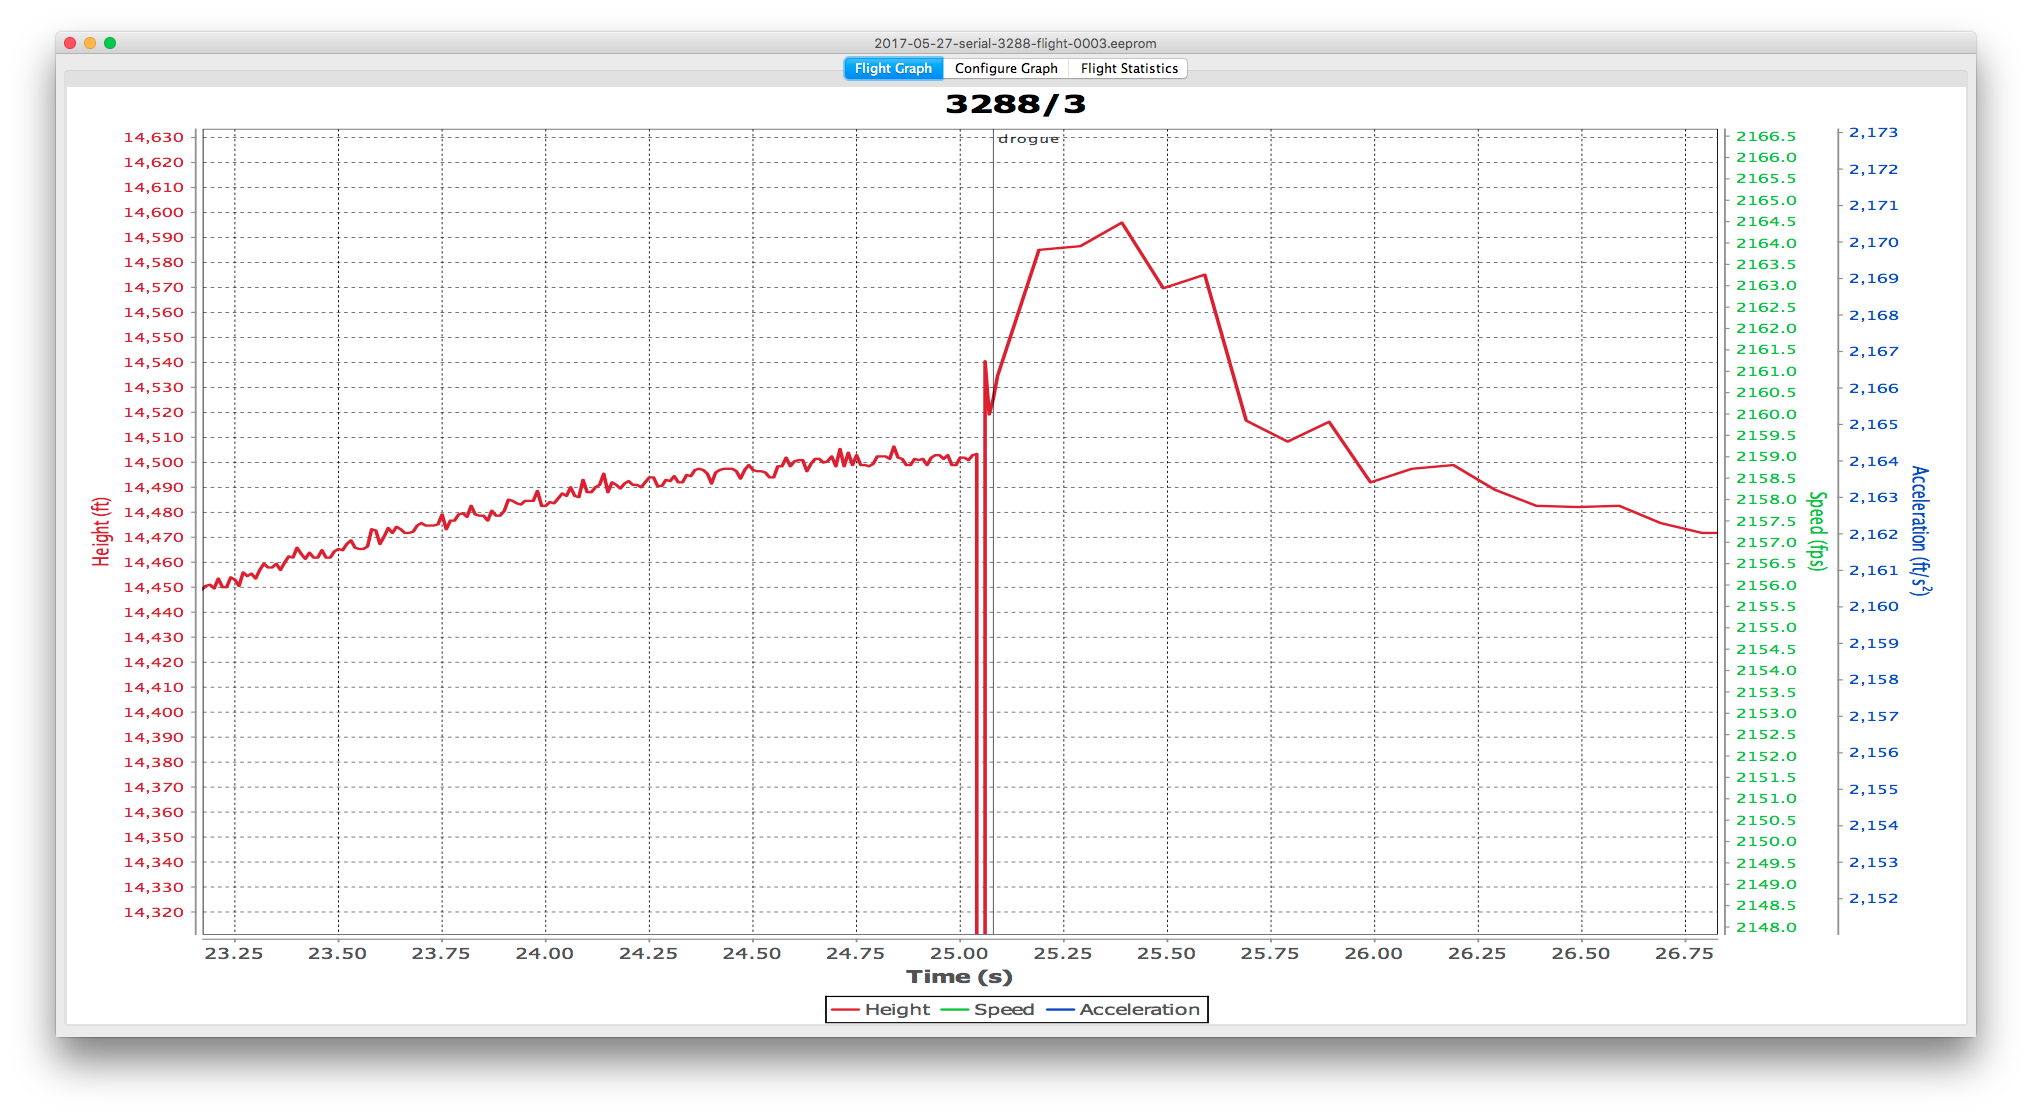
Task: Click the Height legend entry
Action: [x=897, y=1010]
